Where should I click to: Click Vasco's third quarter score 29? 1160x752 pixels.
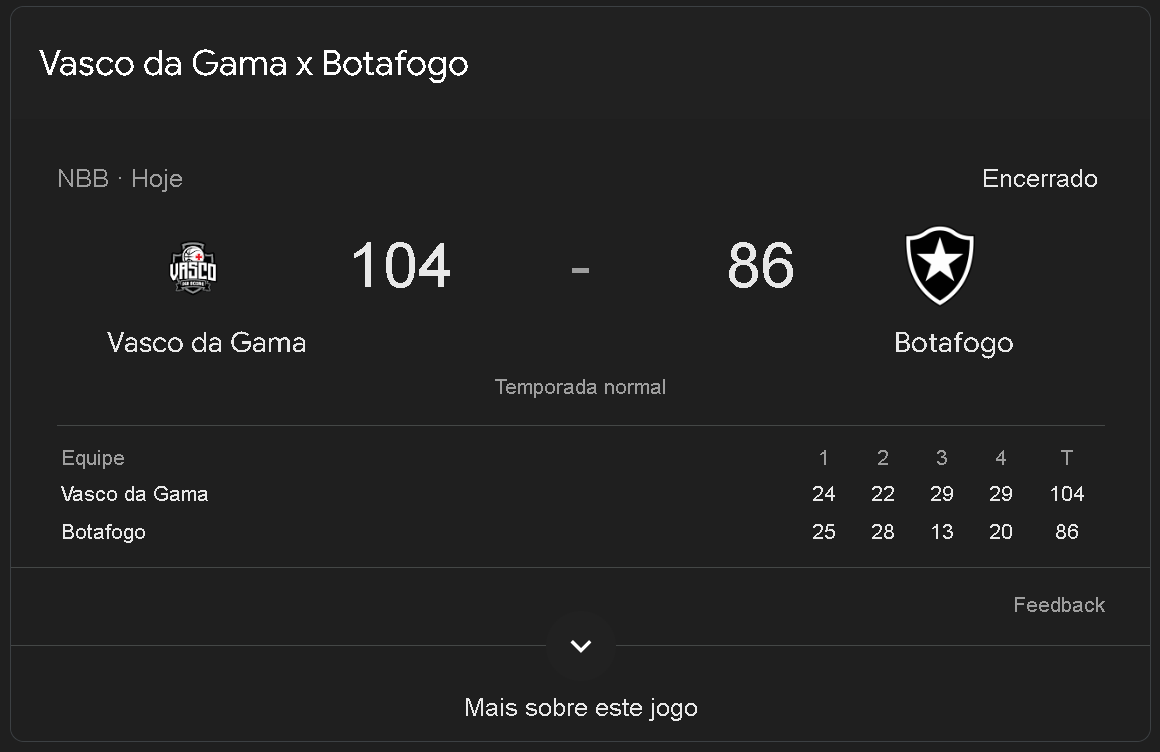coord(941,494)
